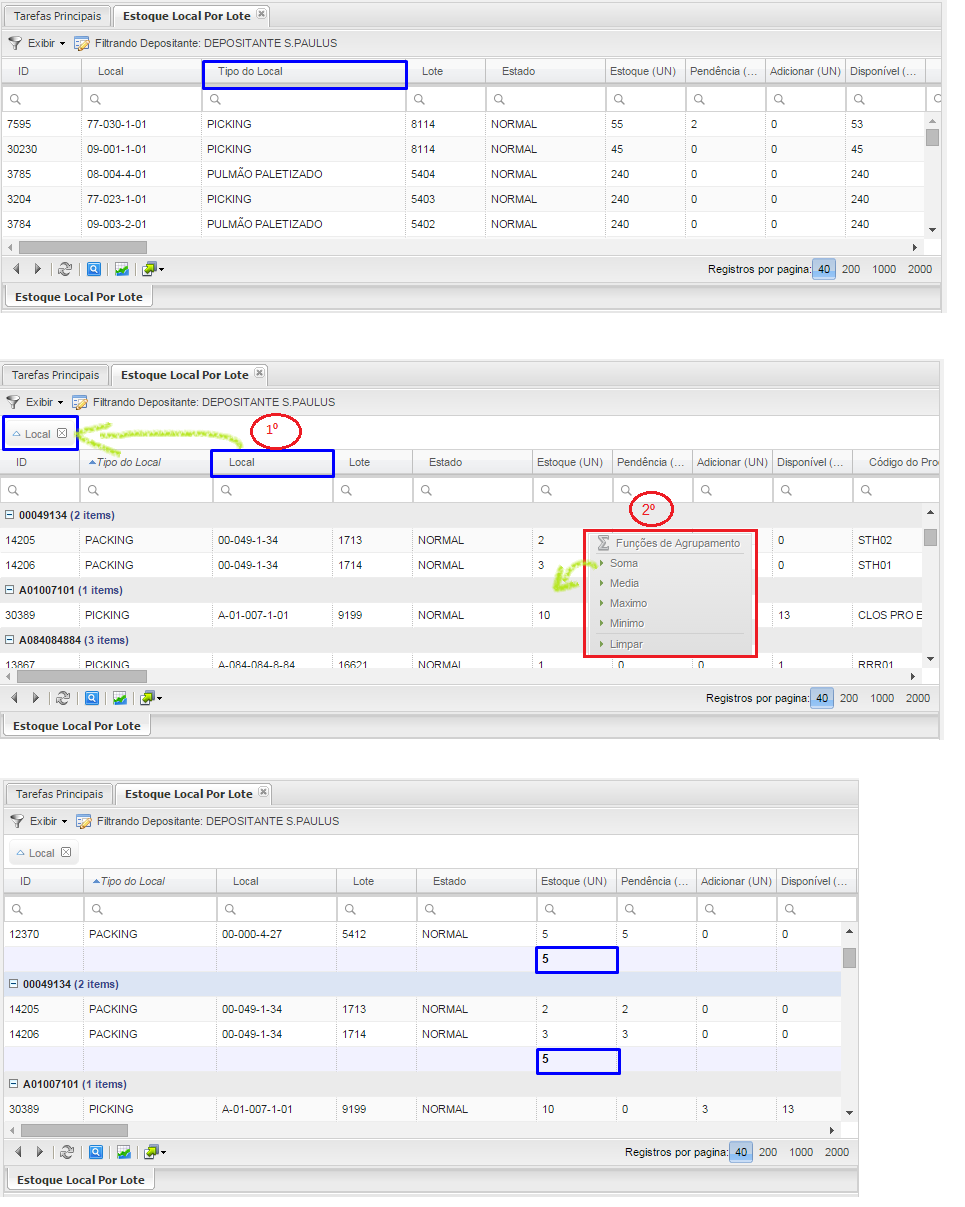This screenshot has height=1207, width=965.
Task: Set 200 records per page in bottom panel
Action: [x=768, y=1152]
